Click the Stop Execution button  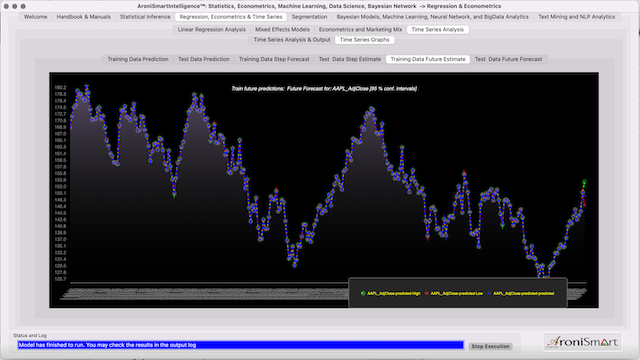pyautogui.click(x=491, y=346)
